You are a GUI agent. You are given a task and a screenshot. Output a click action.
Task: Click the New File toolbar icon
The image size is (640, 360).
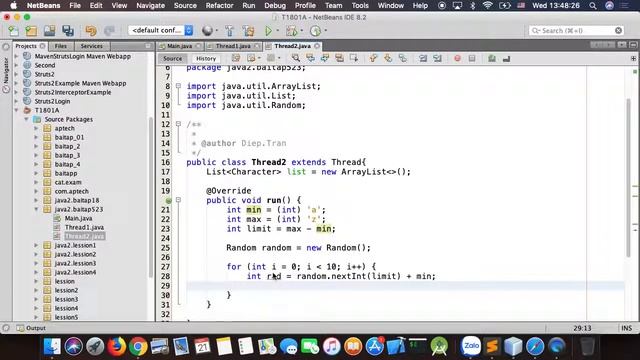pyautogui.click(x=13, y=31)
